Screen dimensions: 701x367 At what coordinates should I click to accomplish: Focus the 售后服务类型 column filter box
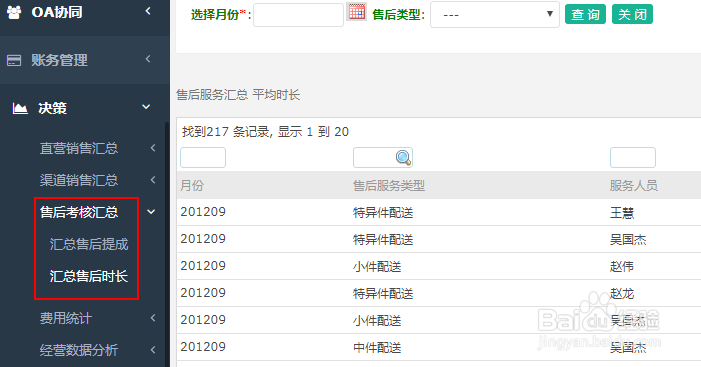tap(383, 158)
